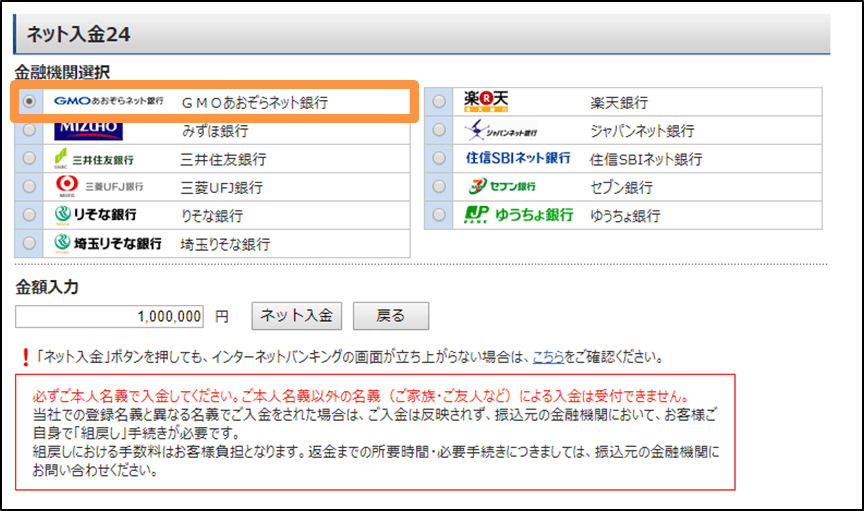Click the セブン銀行 7 logo

(502, 186)
